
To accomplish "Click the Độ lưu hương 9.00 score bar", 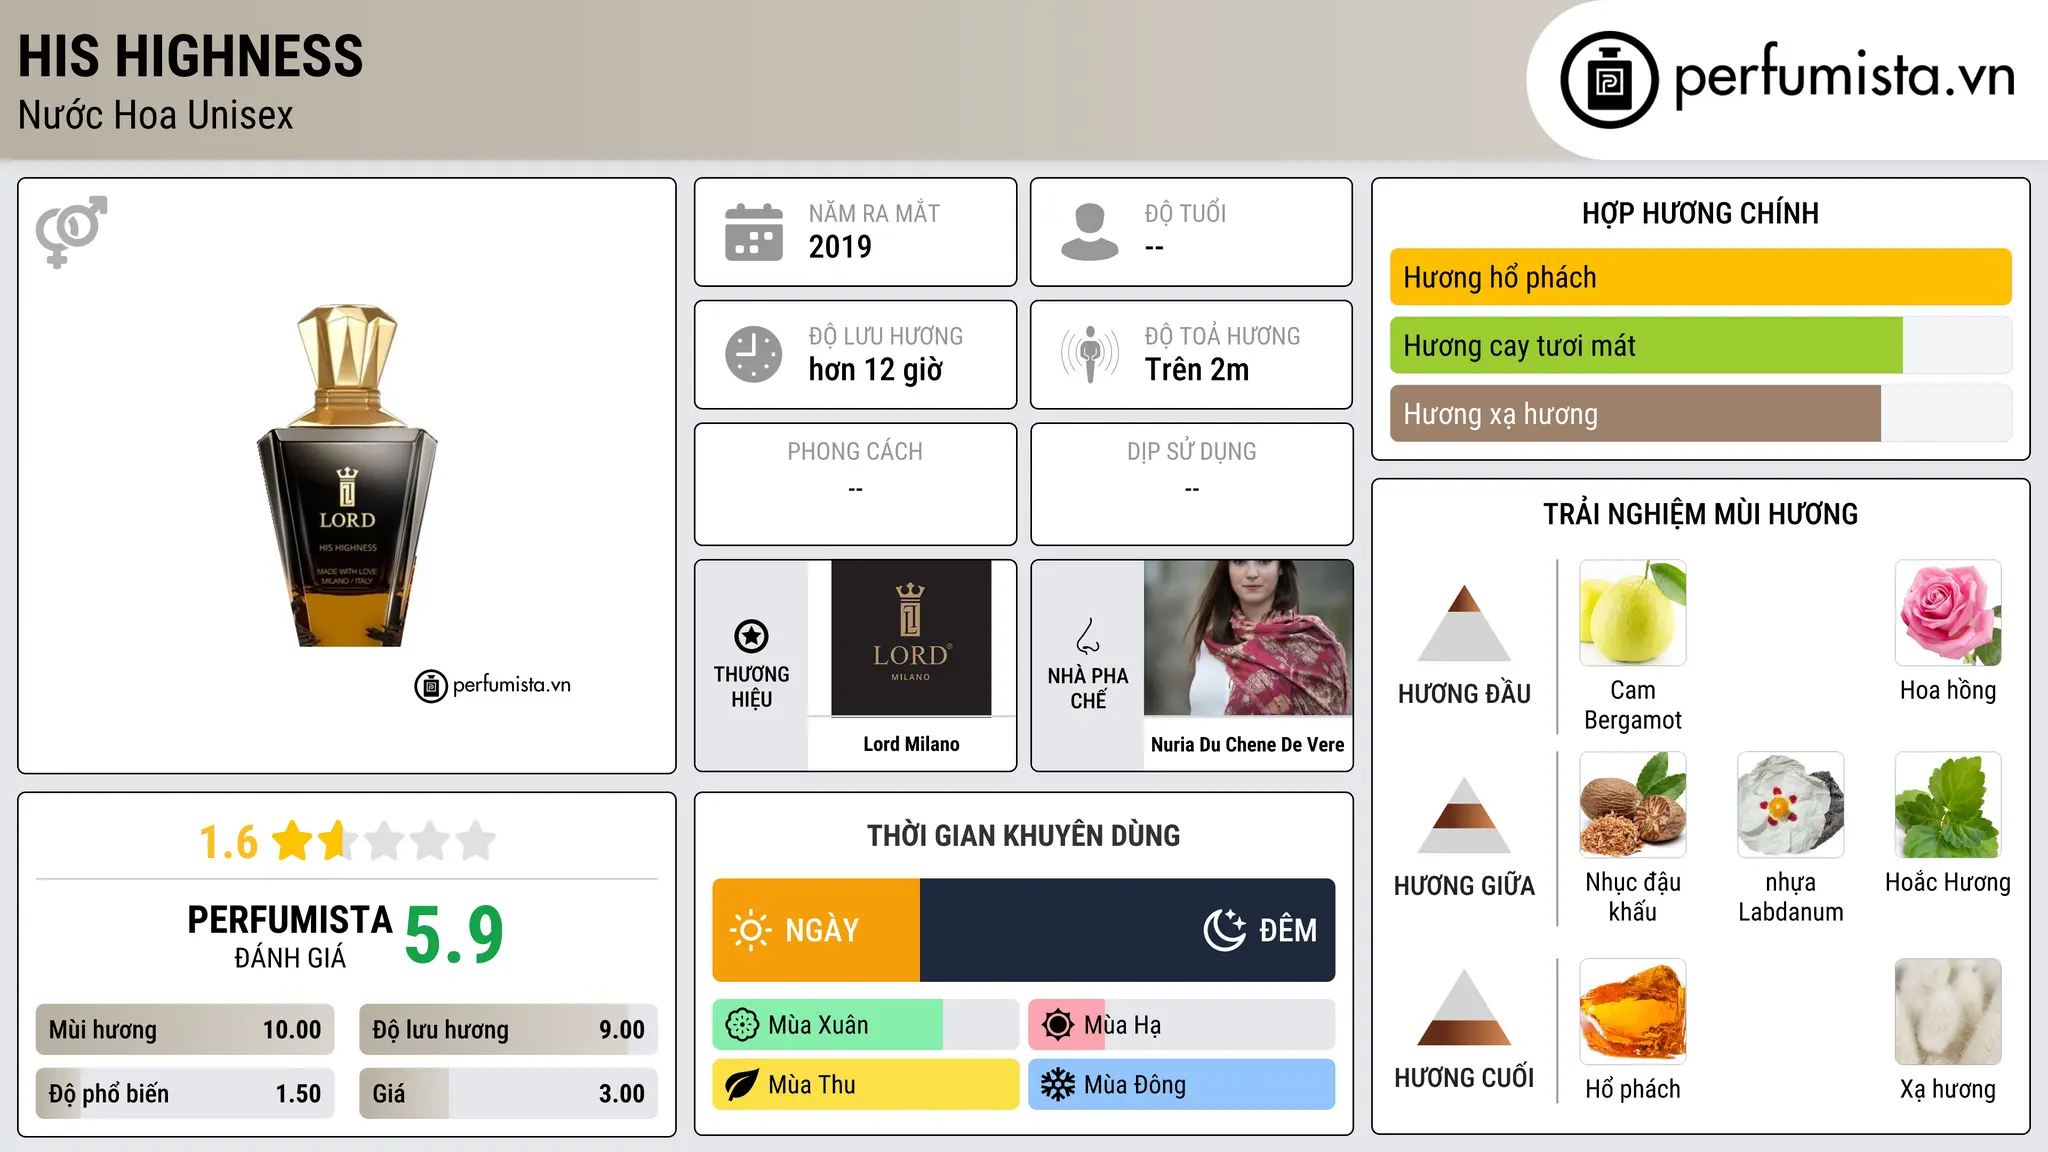I will (509, 1030).
